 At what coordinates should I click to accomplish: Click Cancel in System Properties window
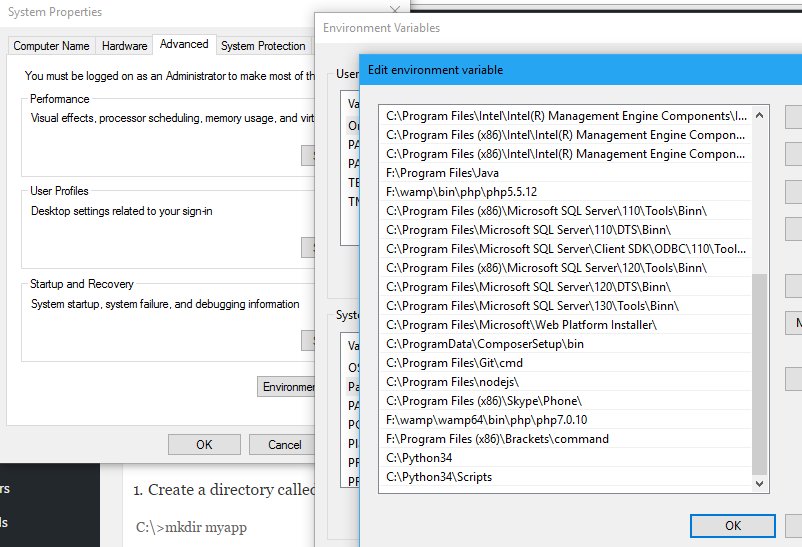tap(284, 445)
